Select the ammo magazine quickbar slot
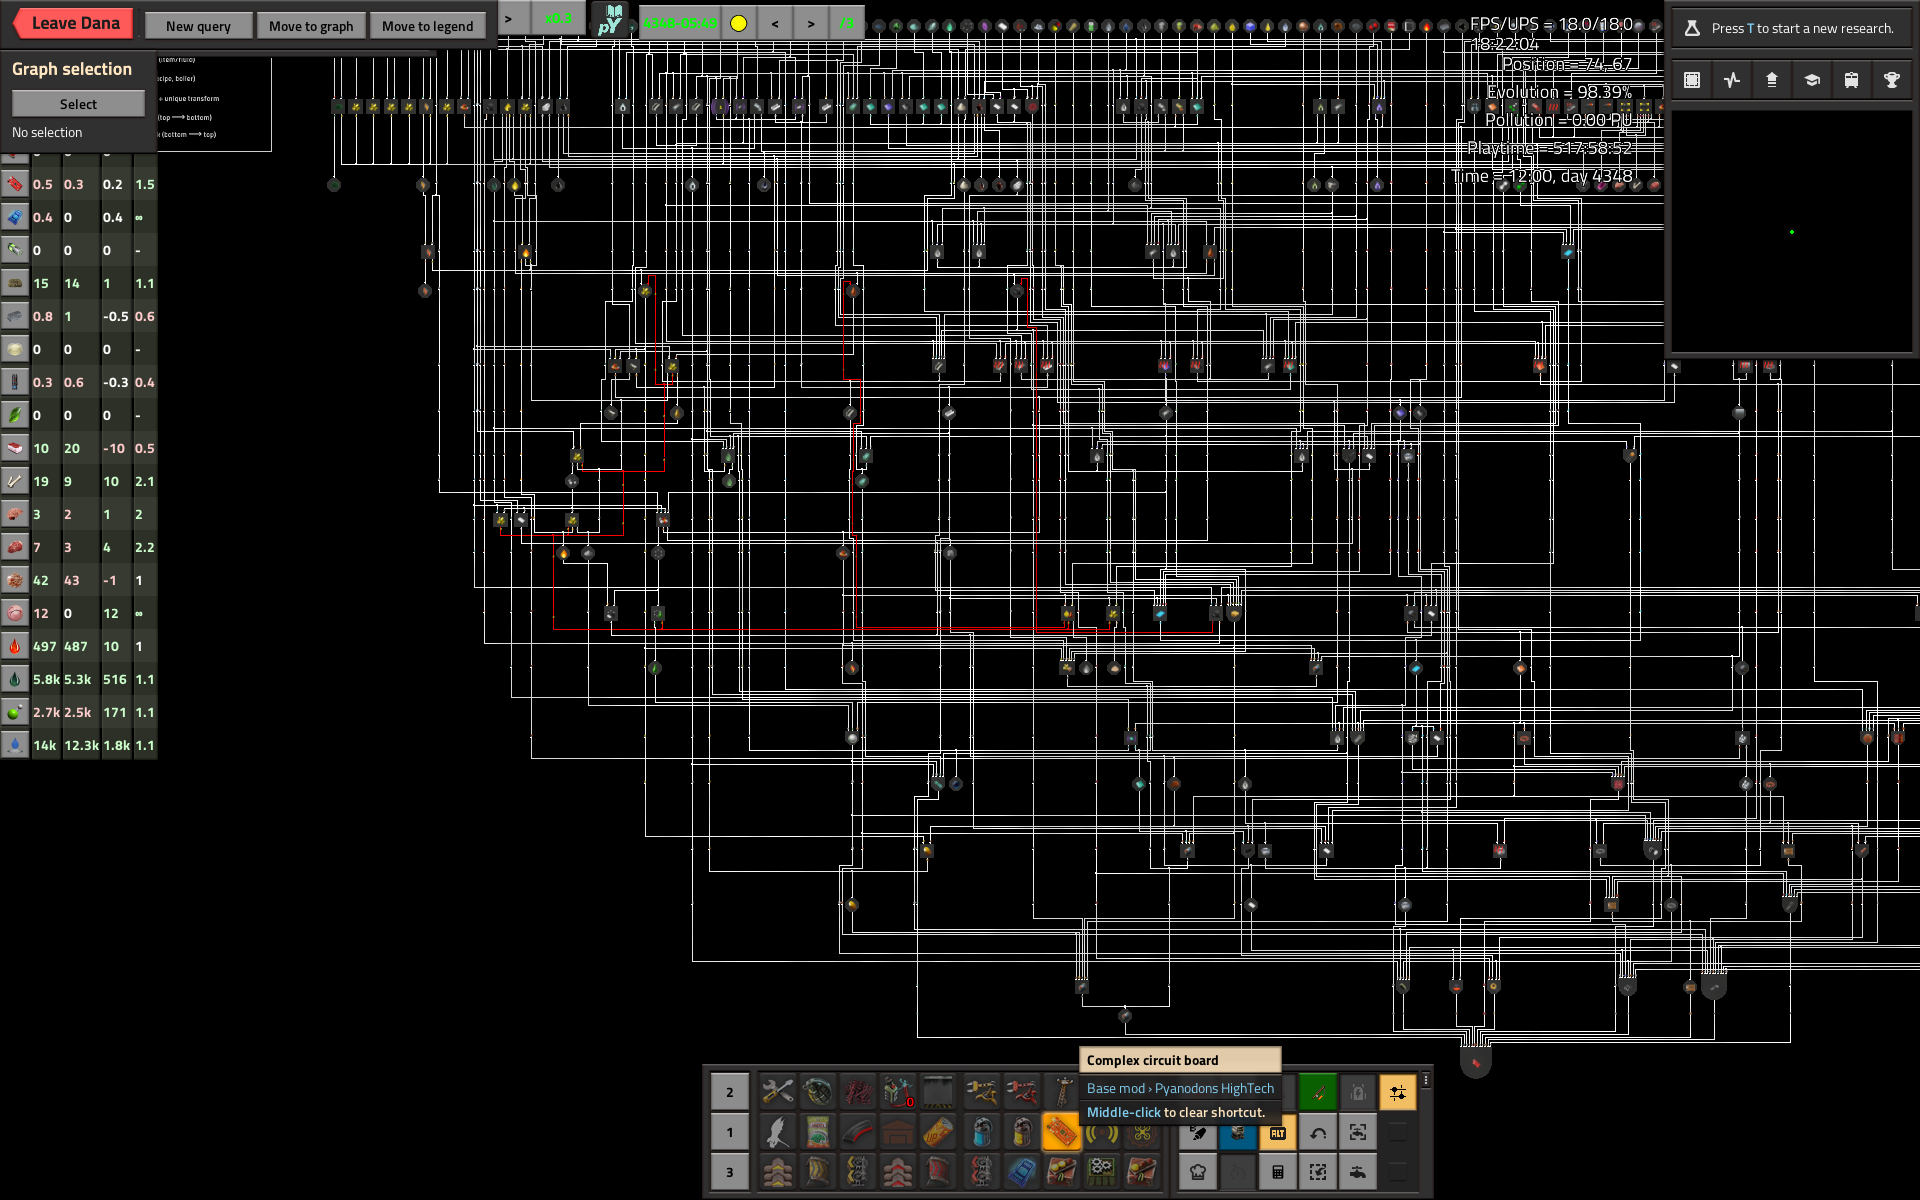The width and height of the screenshot is (1920, 1200). pos(859,1132)
